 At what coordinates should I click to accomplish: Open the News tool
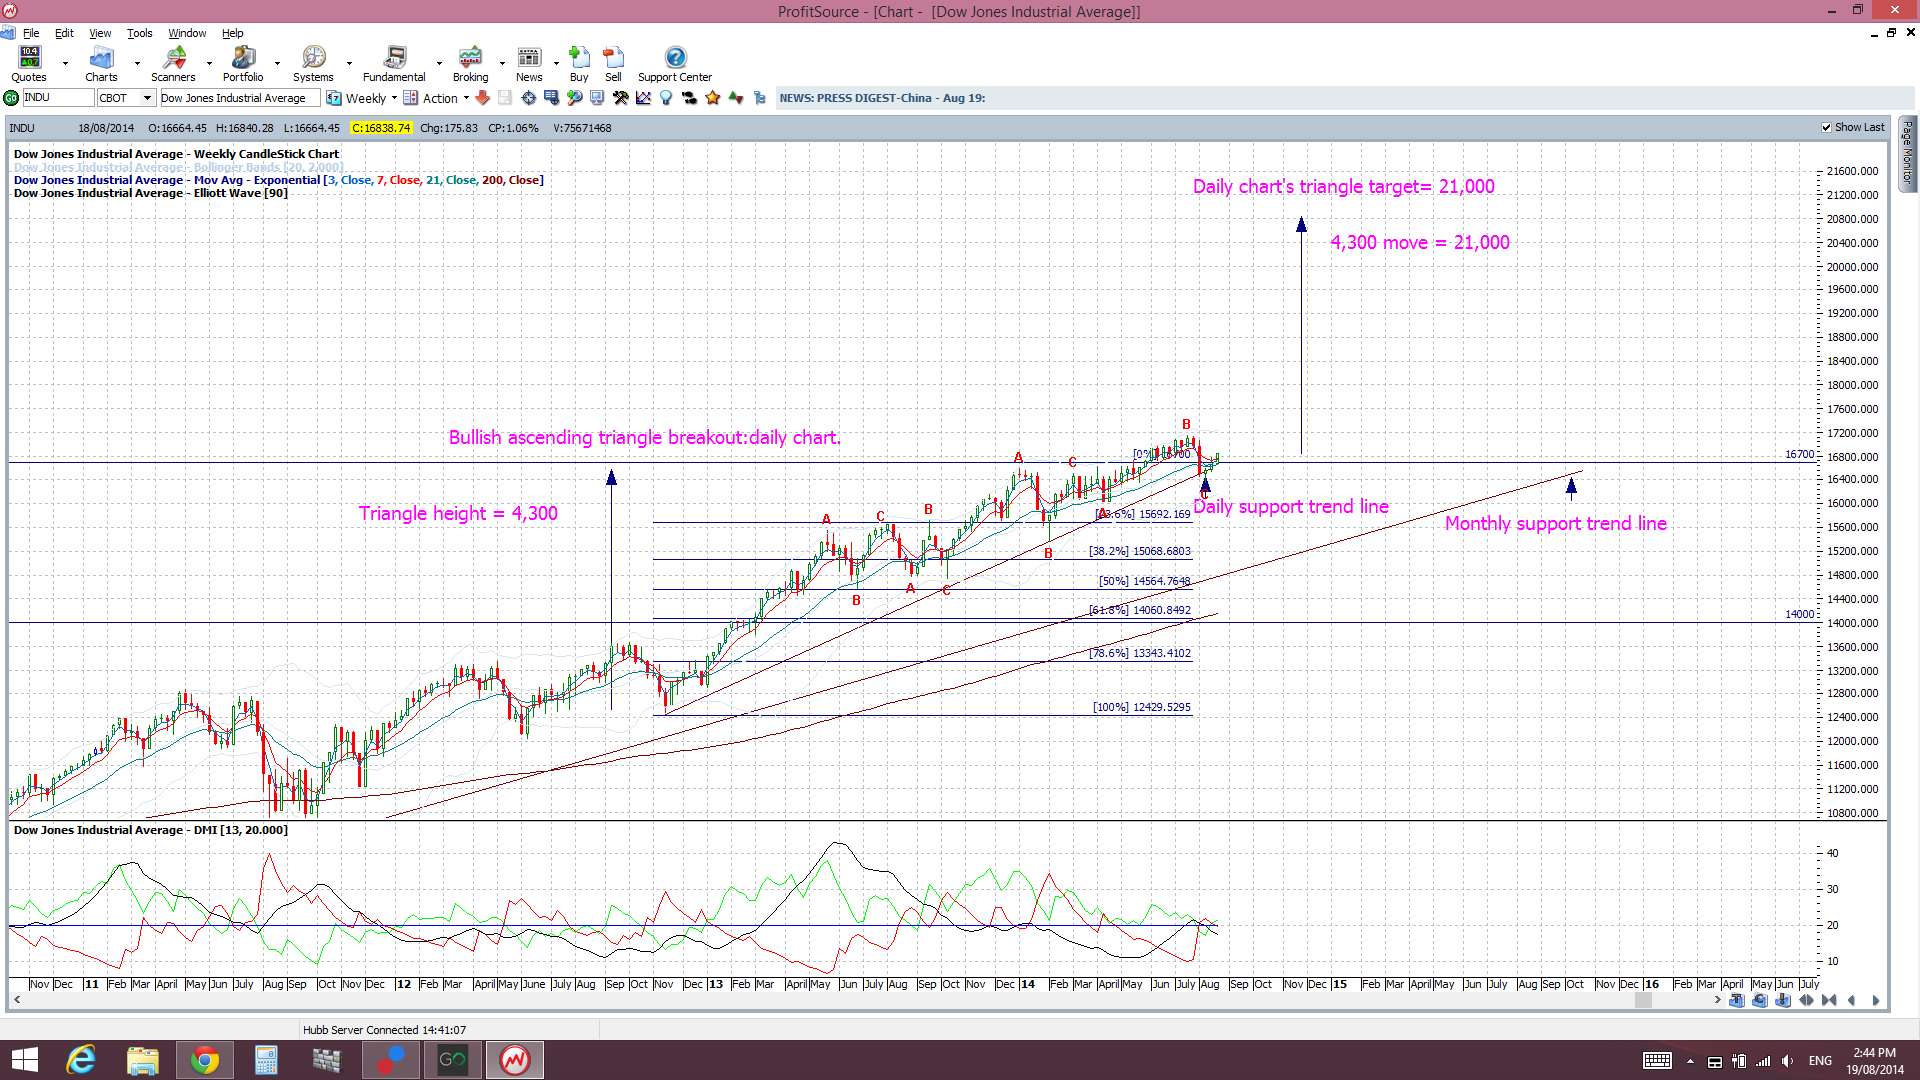click(529, 64)
